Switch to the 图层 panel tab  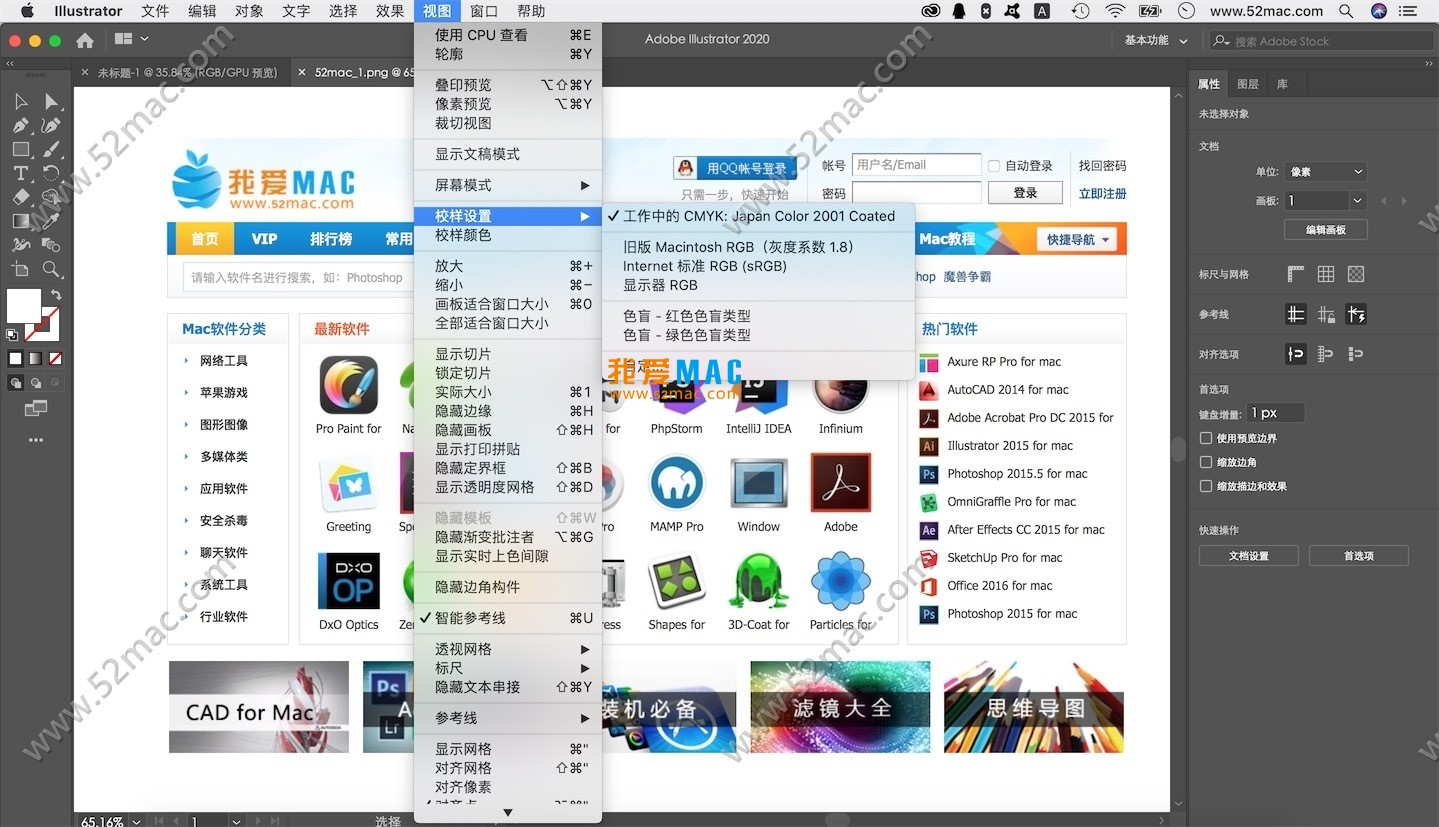(1247, 84)
